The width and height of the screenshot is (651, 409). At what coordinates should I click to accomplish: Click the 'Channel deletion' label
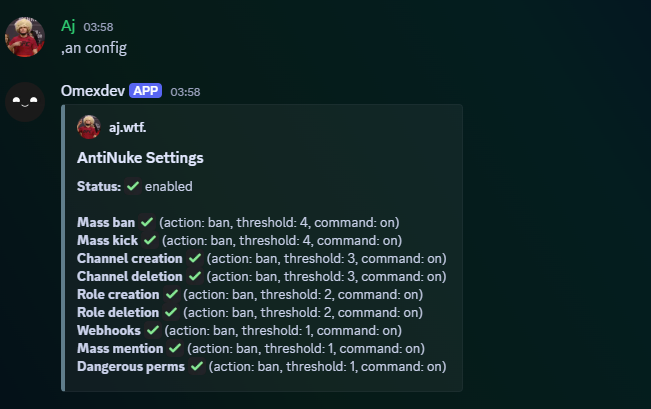[130, 276]
